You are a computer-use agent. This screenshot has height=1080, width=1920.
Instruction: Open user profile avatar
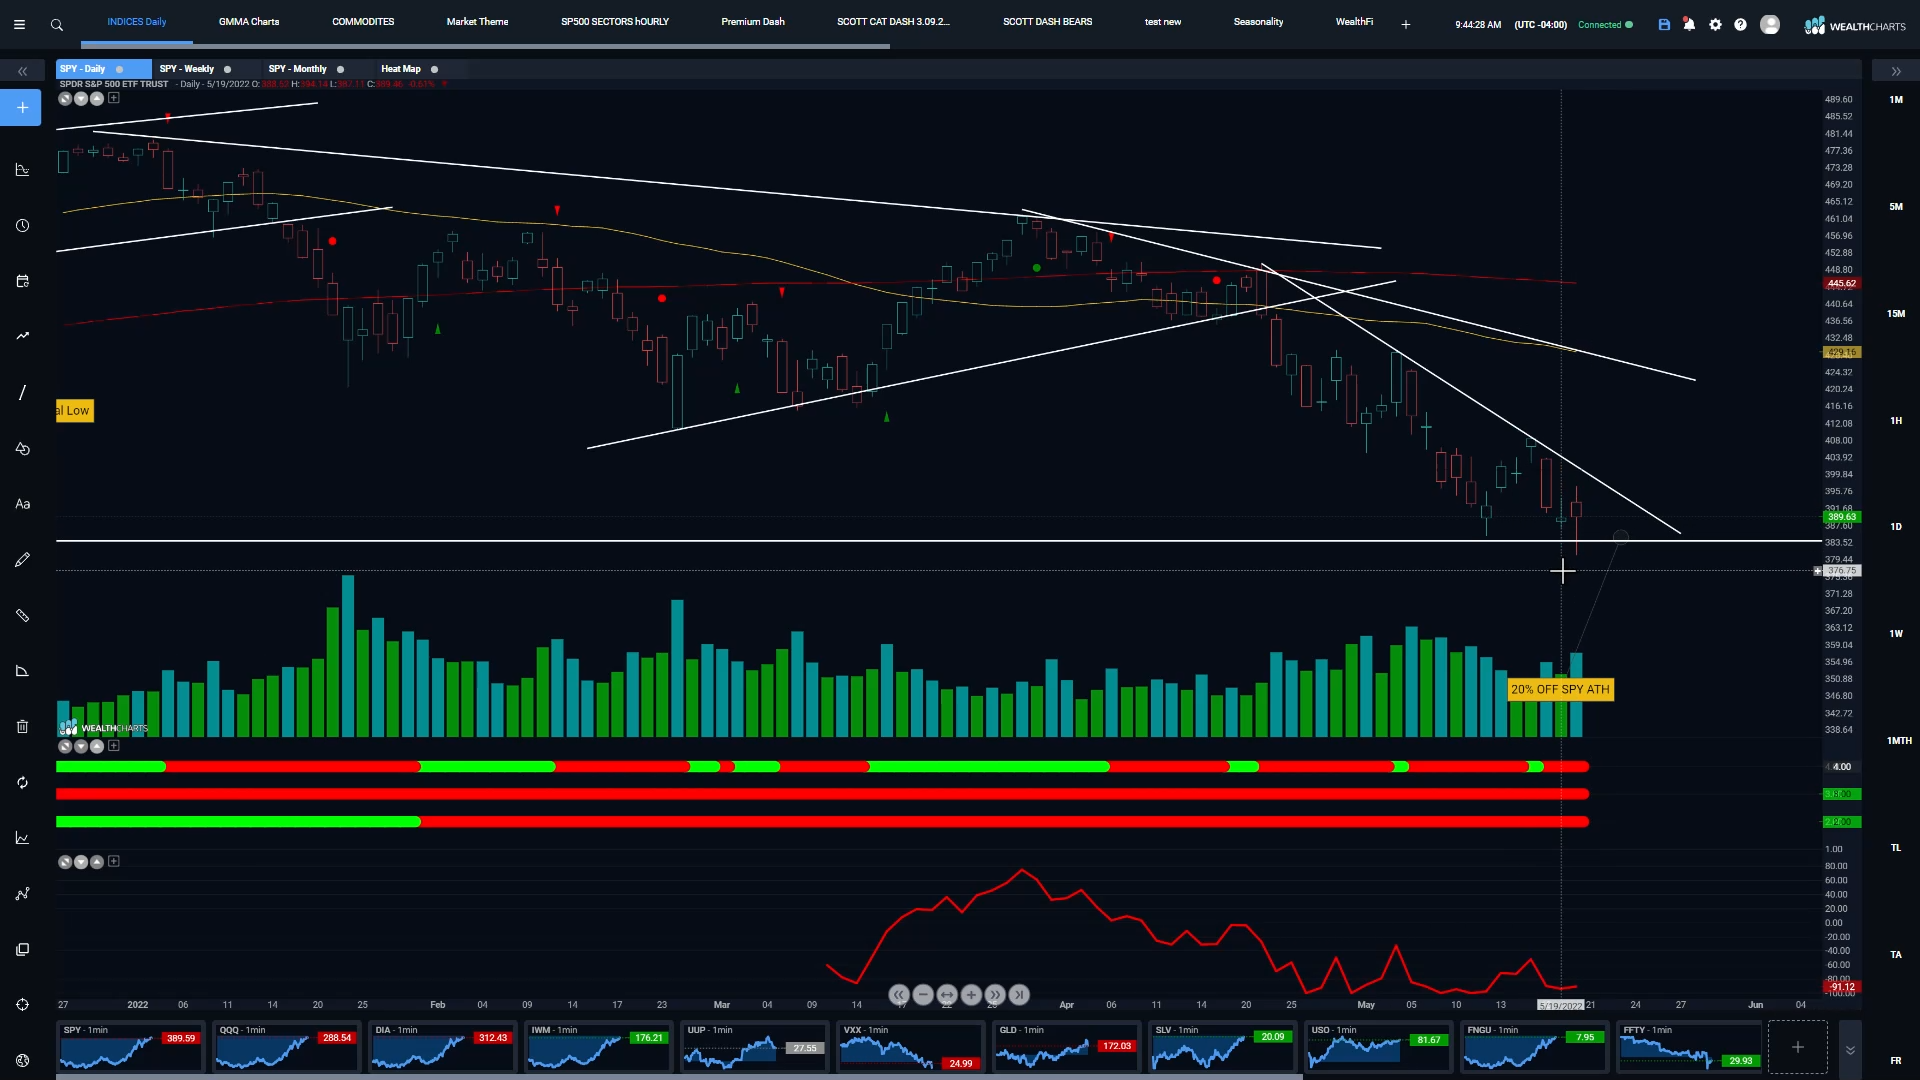tap(1770, 25)
